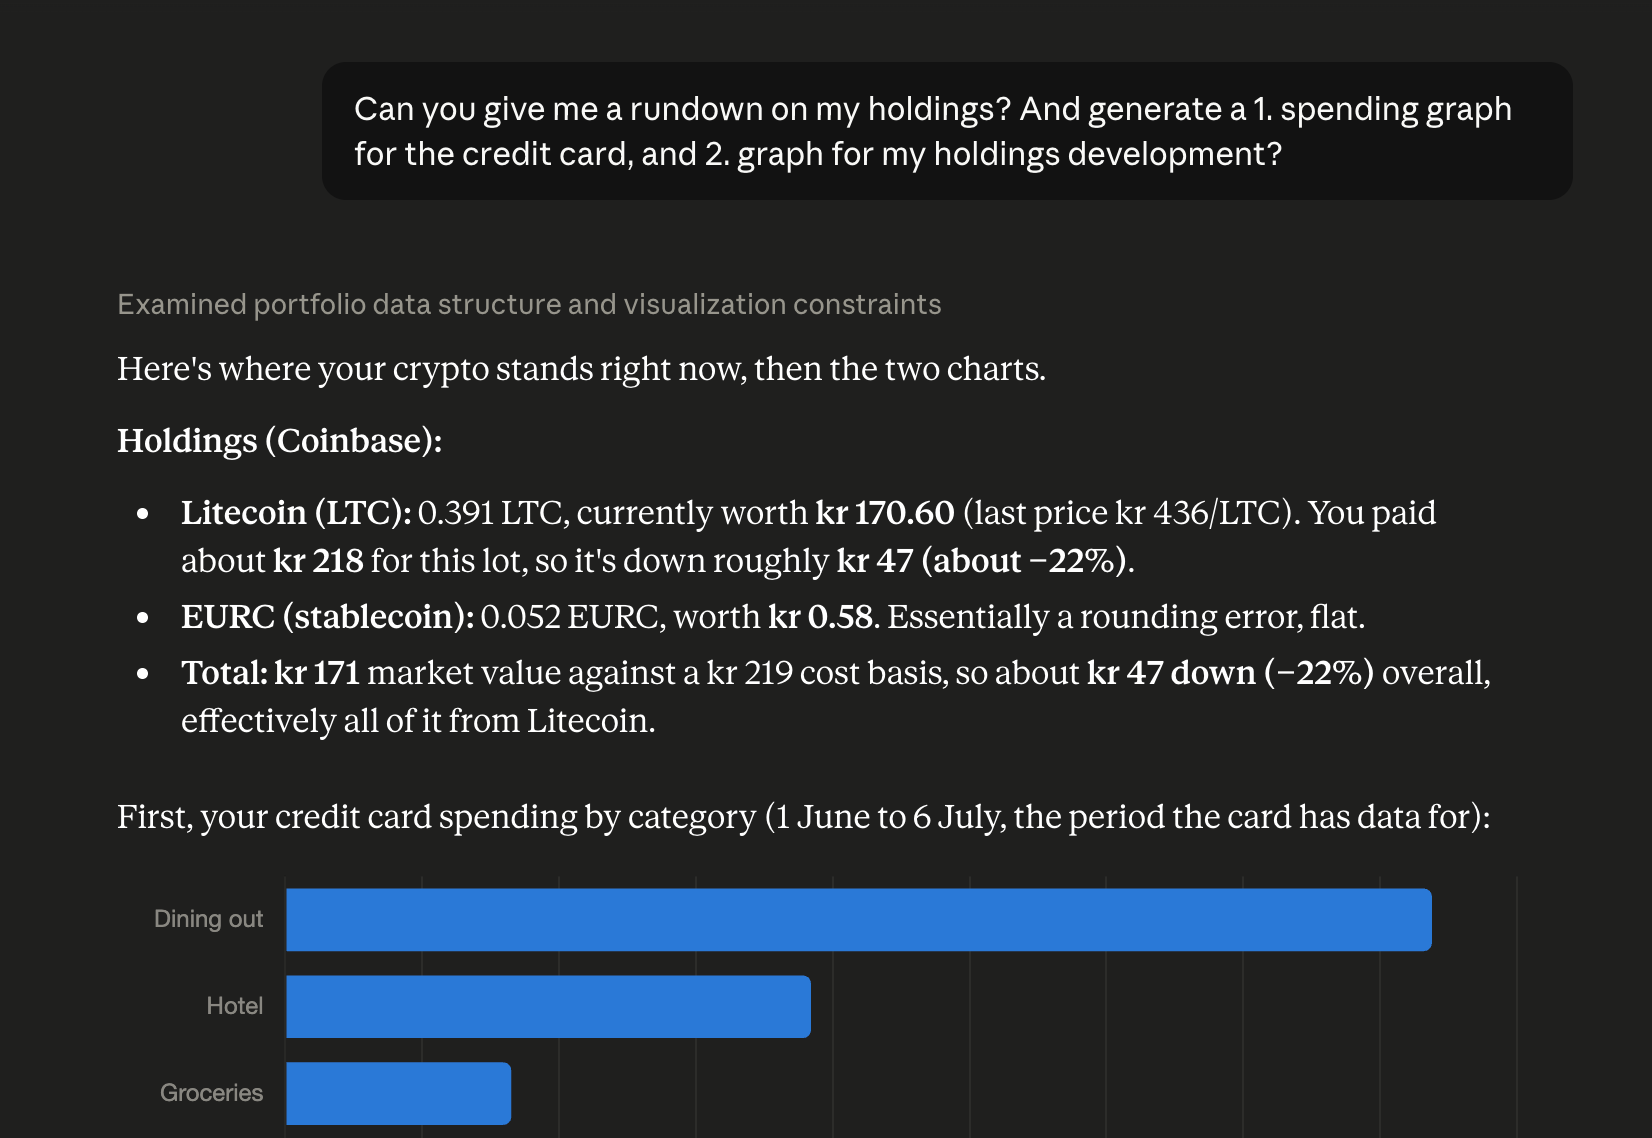Click the "kr 0.58" EURC value
This screenshot has height=1138, width=1652.
(x=820, y=617)
